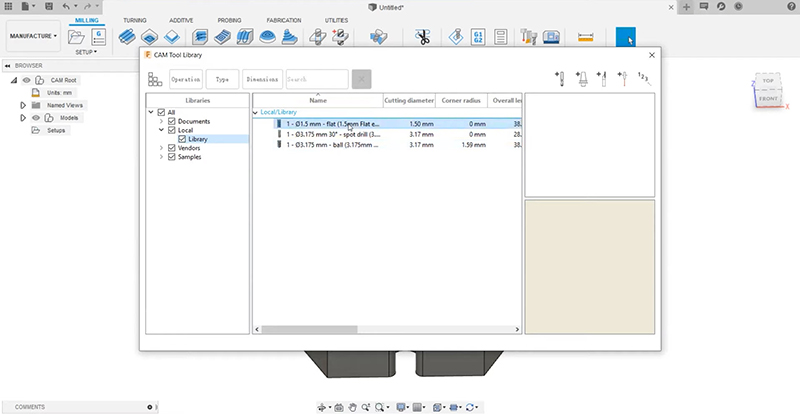Click the Renumber Tools icon
The width and height of the screenshot is (800, 414).
coord(644,78)
